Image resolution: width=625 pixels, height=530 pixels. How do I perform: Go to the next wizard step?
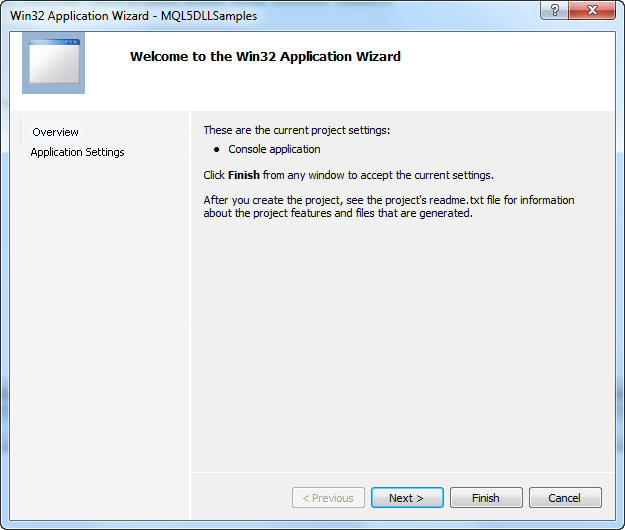coord(407,498)
